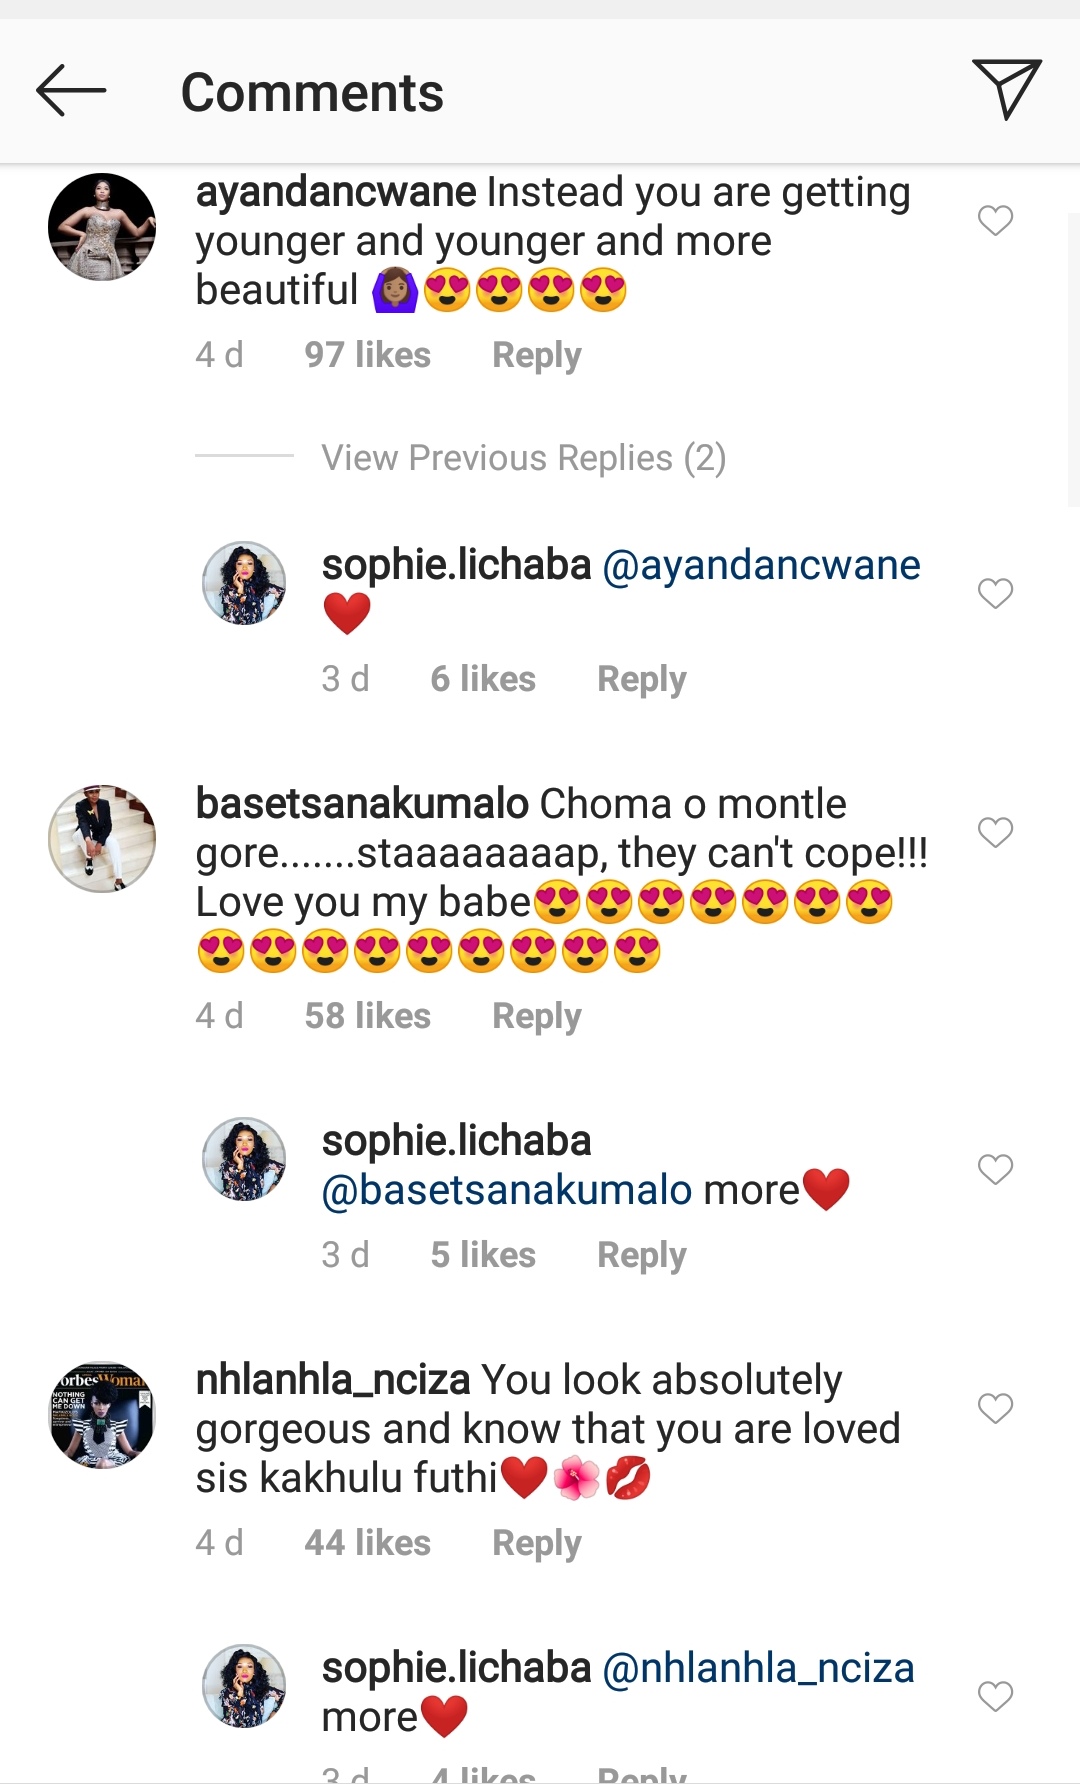View the 58 likes list
This screenshot has width=1080, height=1788.
pos(367,1016)
